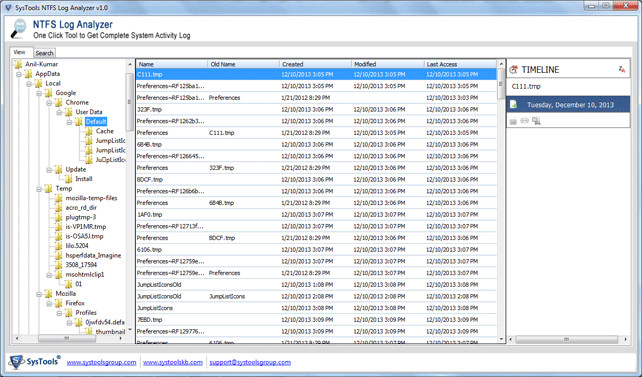Collapse the Google folder in tree
Viewport: 642px width, 377px height.
[x=39, y=93]
